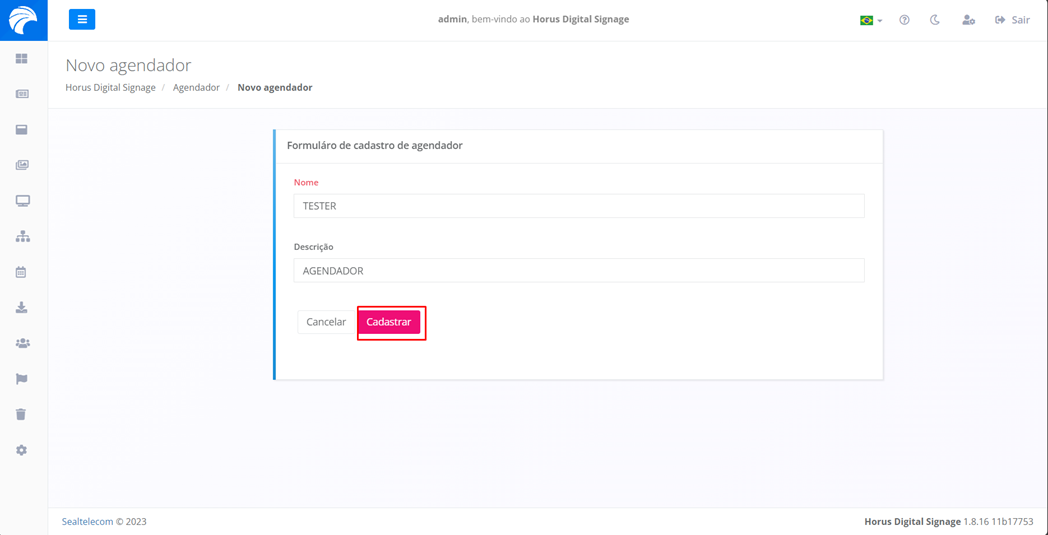Screen dimensions: 1048x535
Task: Open the Brazil flag language dropdown
Action: click(x=870, y=20)
